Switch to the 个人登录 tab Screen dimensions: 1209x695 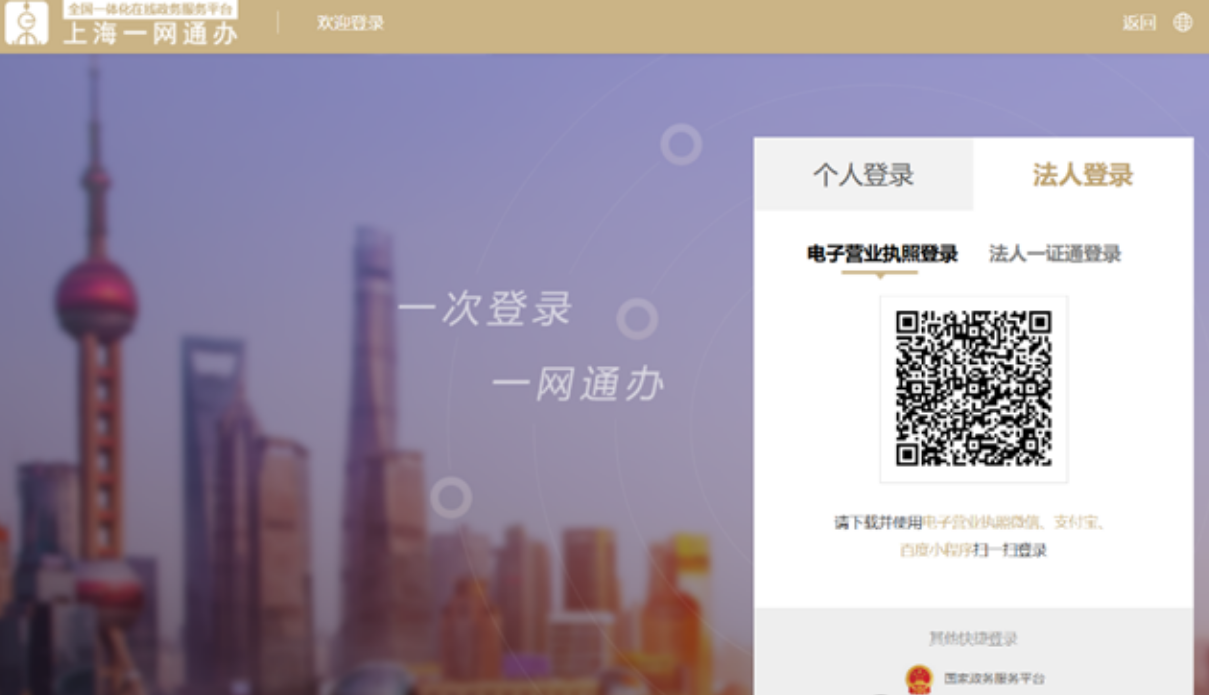pyautogui.click(x=863, y=175)
